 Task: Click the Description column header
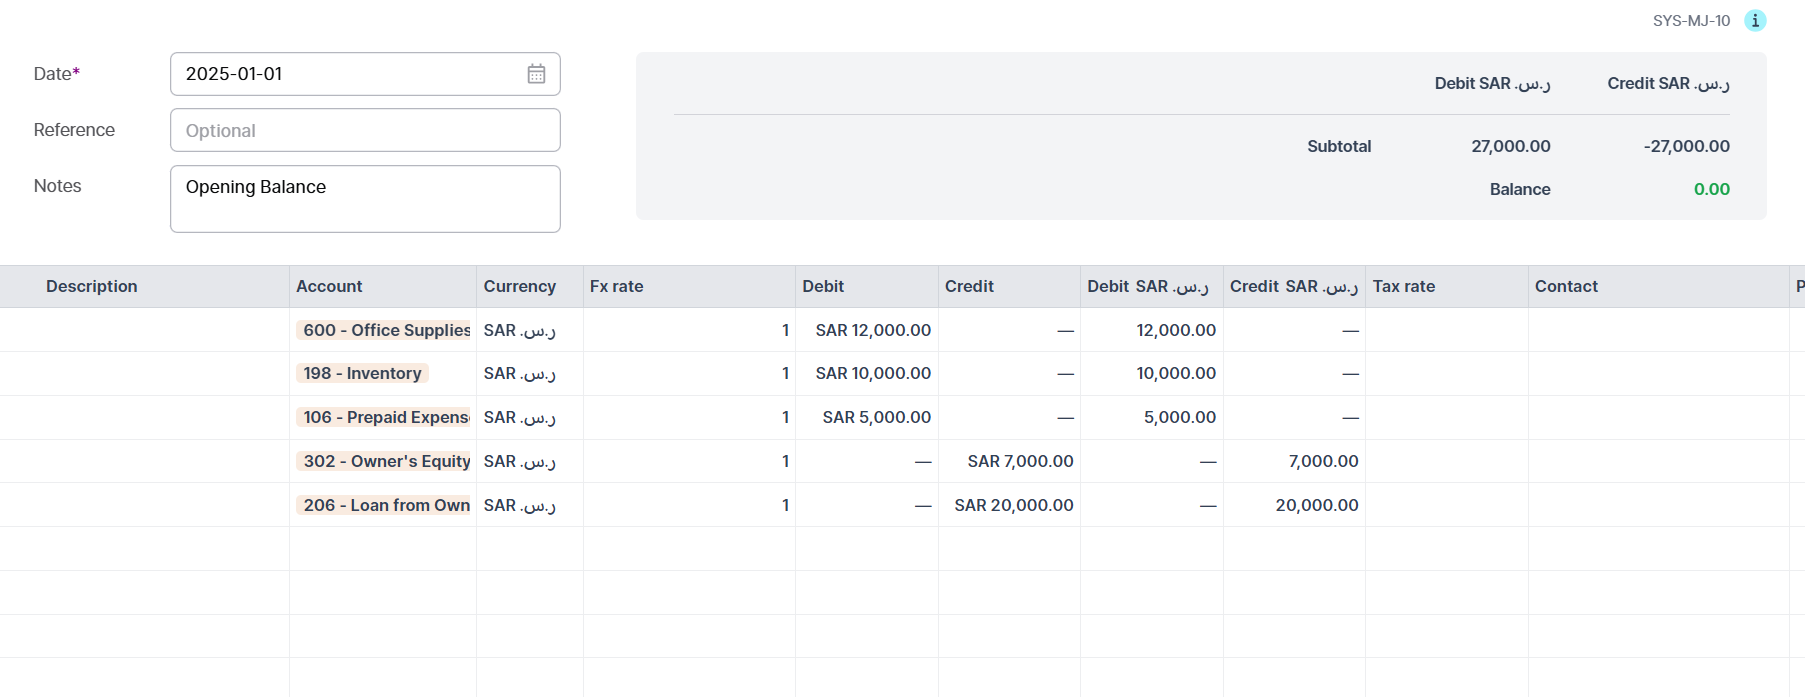tap(92, 287)
